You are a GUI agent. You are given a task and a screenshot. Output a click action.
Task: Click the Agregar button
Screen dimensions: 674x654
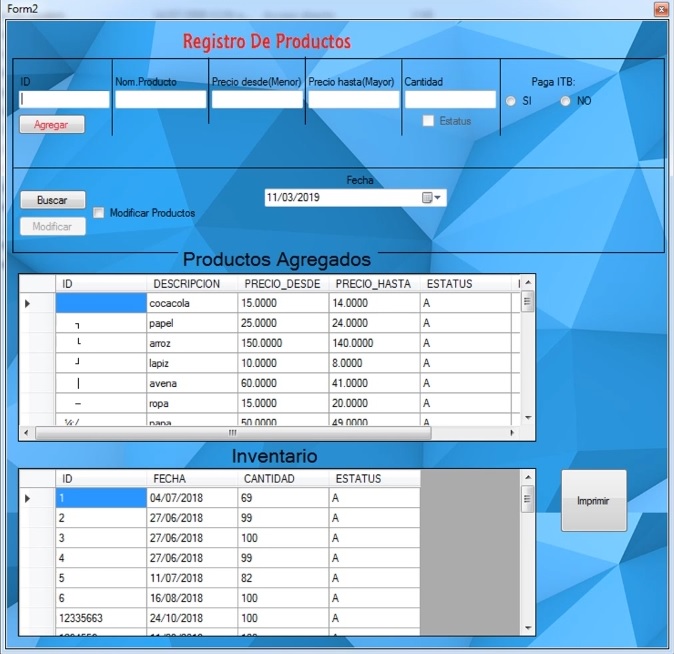click(x=52, y=125)
